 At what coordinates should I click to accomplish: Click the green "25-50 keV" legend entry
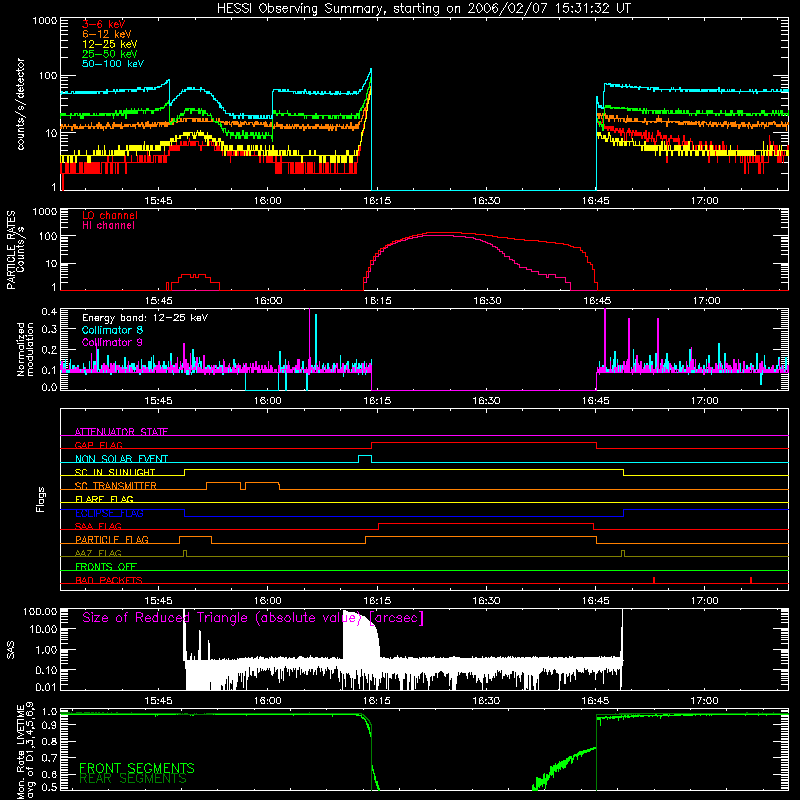(110, 54)
